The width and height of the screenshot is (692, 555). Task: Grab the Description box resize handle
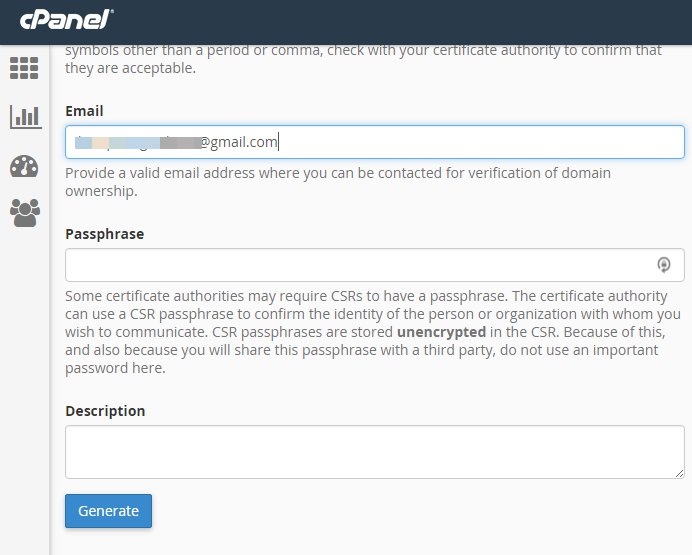(x=679, y=473)
